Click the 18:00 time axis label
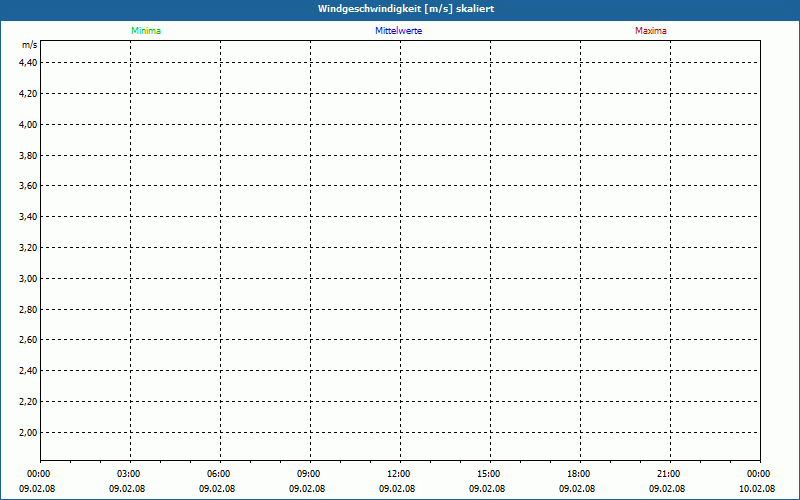Viewport: 800px width, 500px height. (x=579, y=474)
